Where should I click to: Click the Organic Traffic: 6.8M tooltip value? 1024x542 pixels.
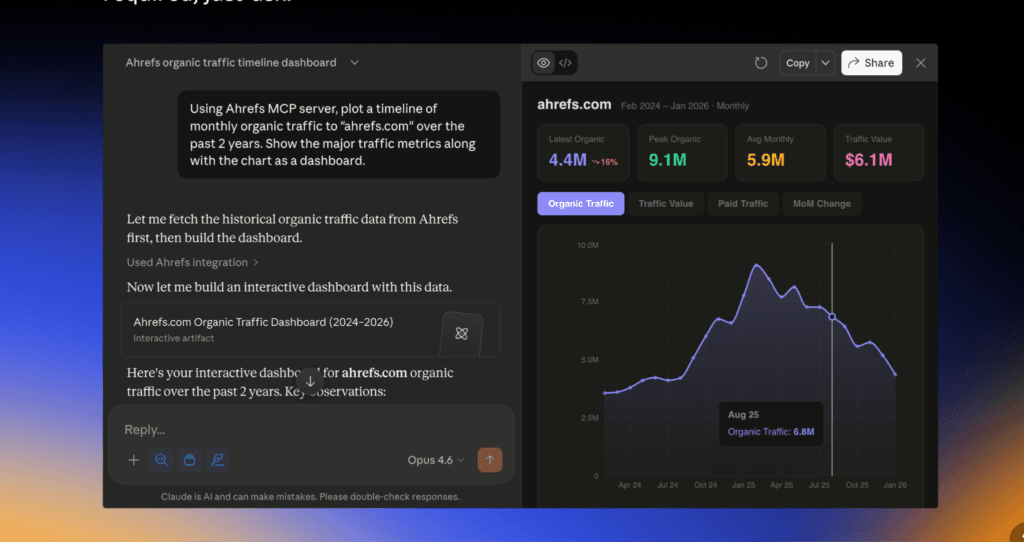[x=771, y=432]
